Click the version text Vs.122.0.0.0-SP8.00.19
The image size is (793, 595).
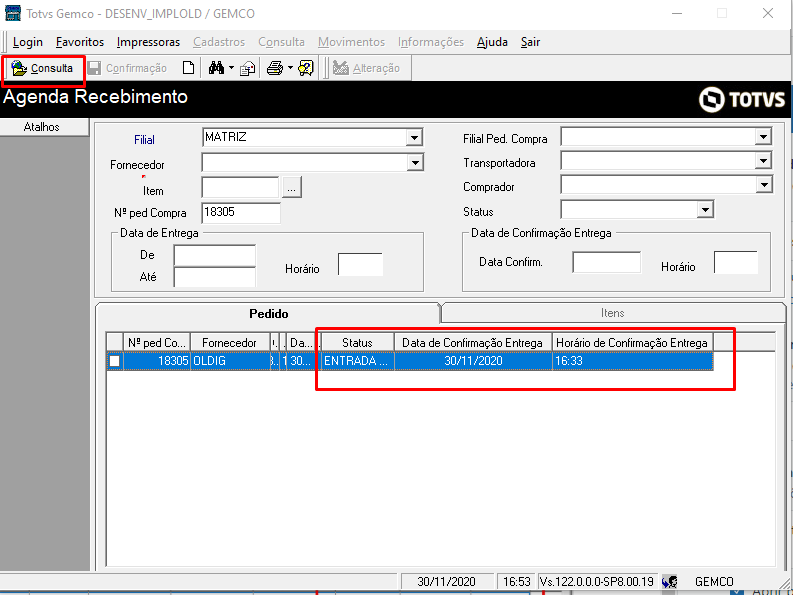tap(597, 581)
